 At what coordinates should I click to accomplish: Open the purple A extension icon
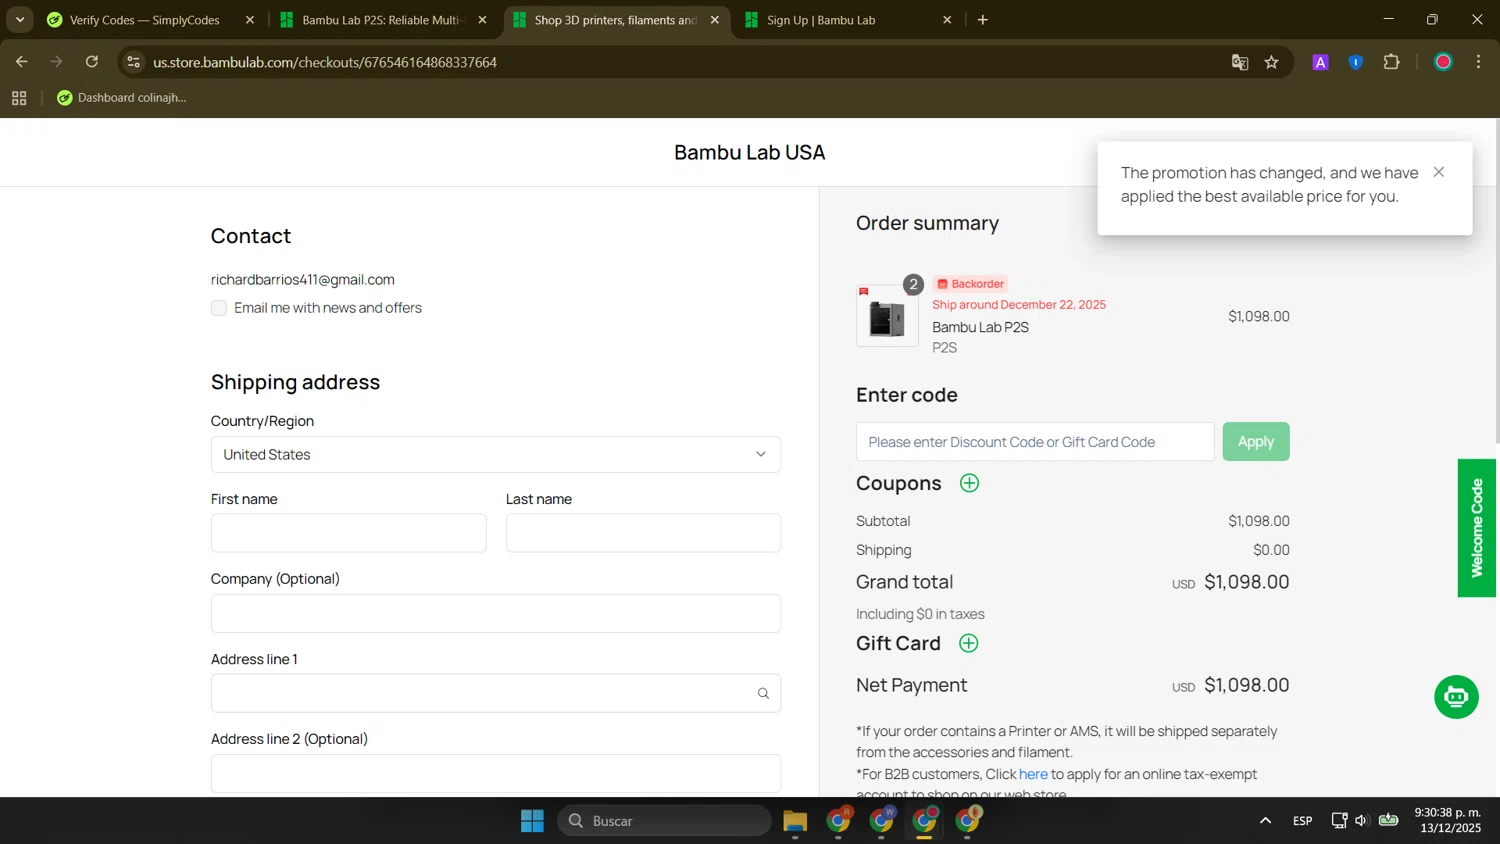[x=1320, y=62]
